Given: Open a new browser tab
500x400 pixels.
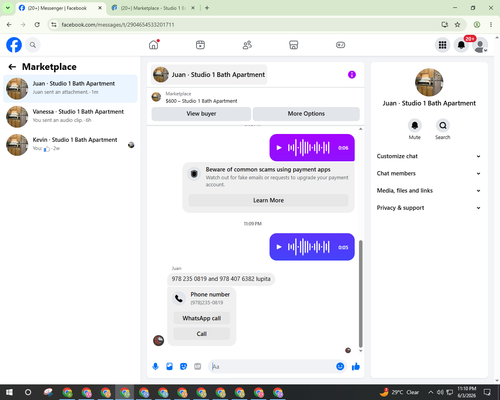Looking at the screenshot, I should coord(207,8).
